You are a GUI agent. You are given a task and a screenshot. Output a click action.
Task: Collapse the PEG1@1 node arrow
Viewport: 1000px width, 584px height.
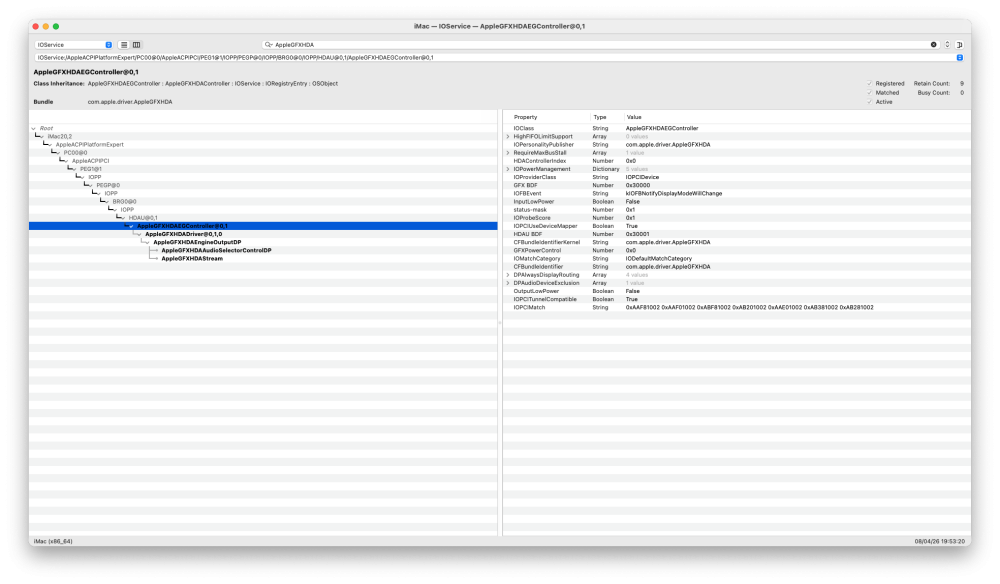click(75, 169)
